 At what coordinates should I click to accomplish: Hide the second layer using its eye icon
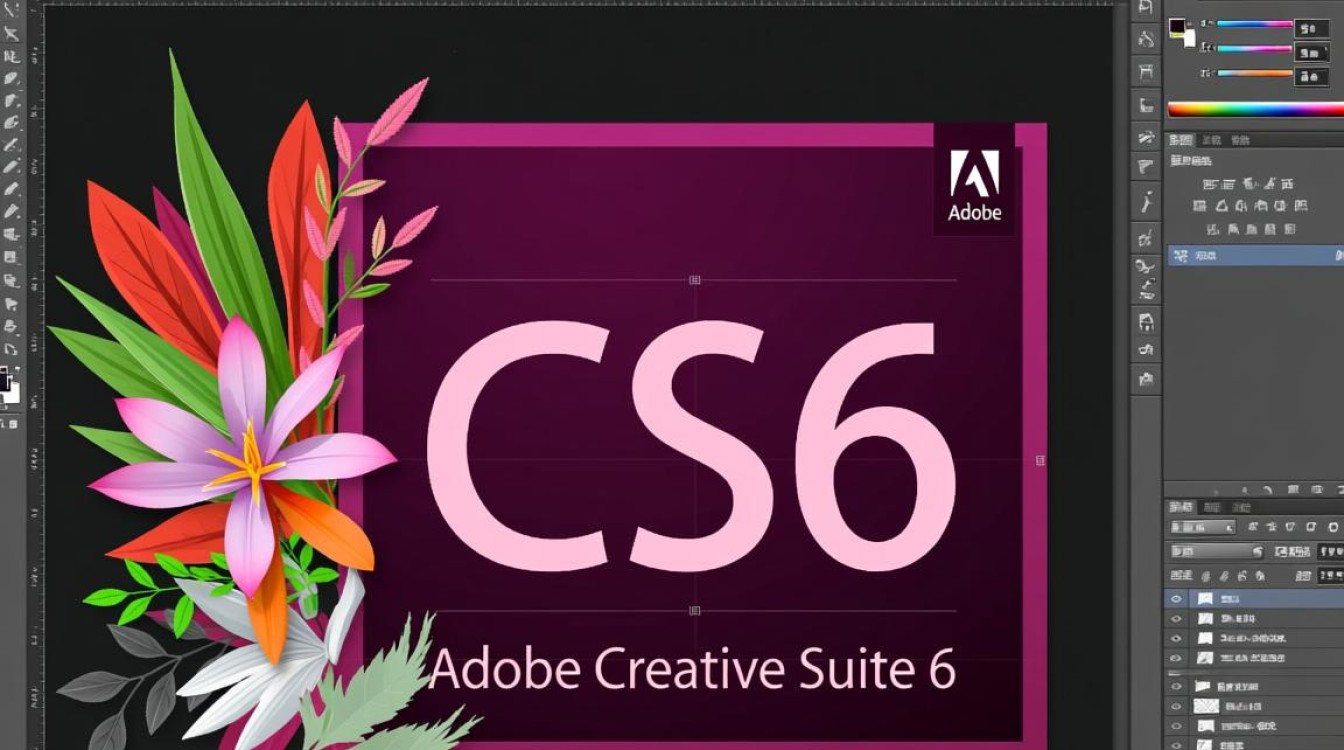pos(1176,618)
